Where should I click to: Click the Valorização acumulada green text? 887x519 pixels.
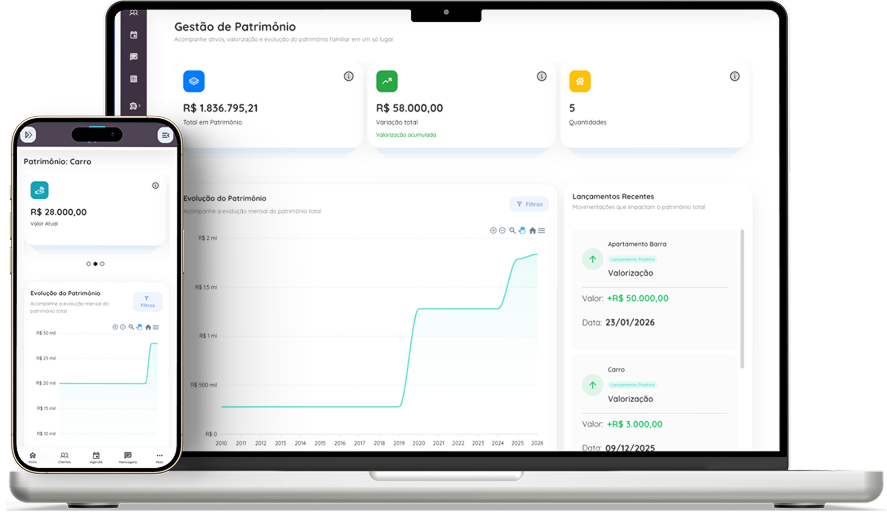pyautogui.click(x=406, y=135)
